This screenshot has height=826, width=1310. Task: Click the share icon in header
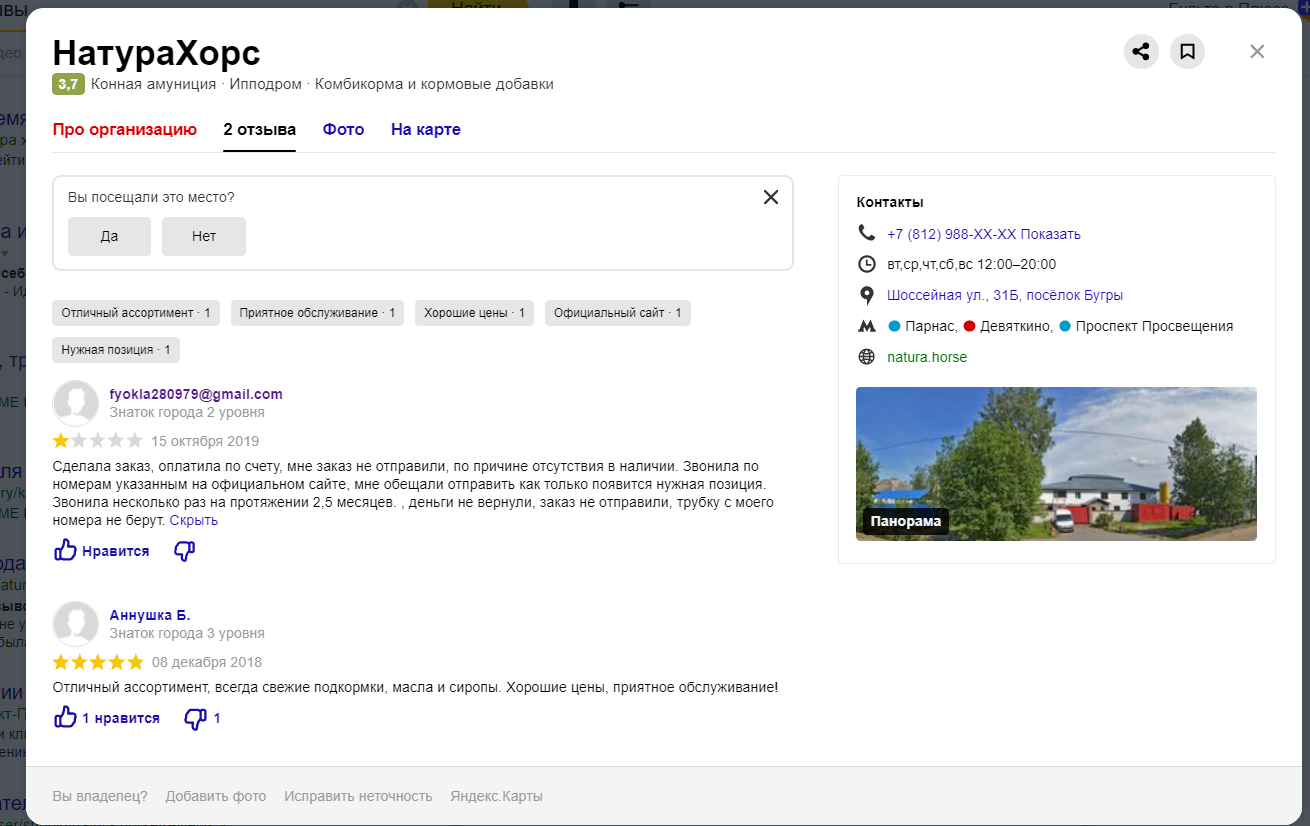pyautogui.click(x=1141, y=52)
